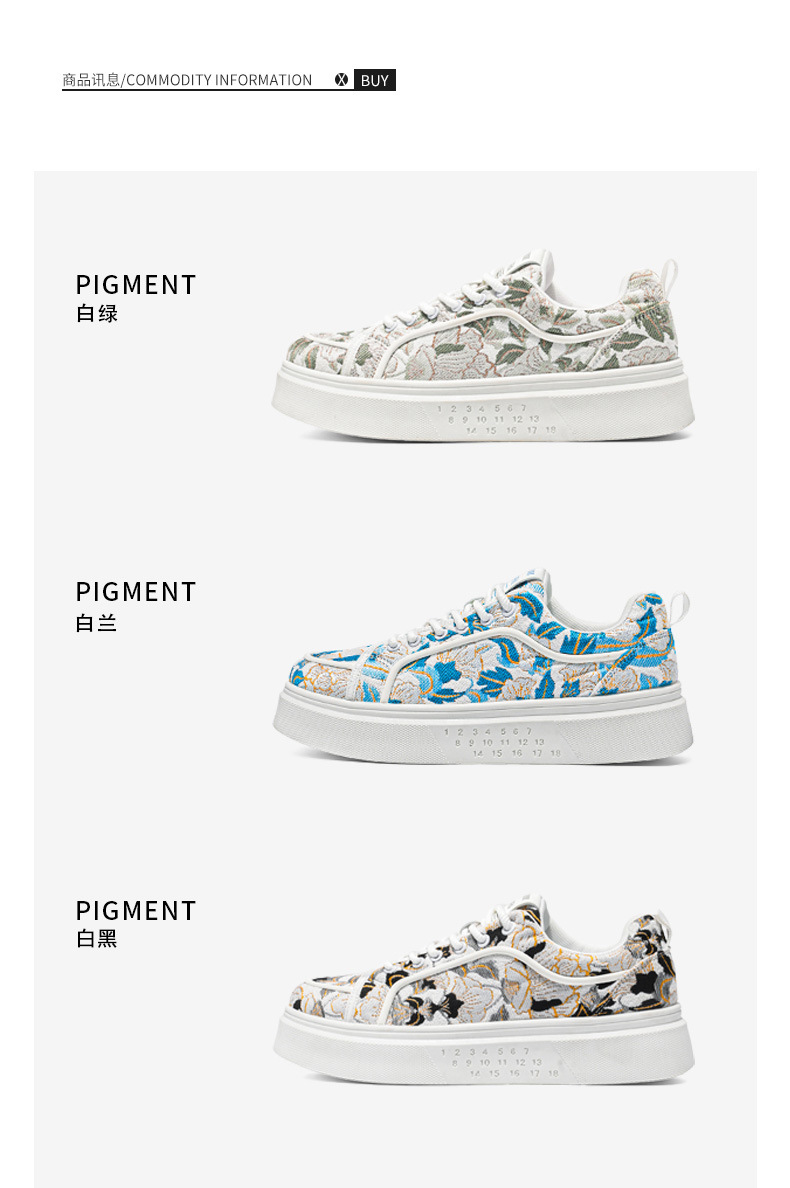This screenshot has height=1188, width=790.
Task: Click the embossed sole numbers on blue sneaker
Action: click(x=503, y=742)
